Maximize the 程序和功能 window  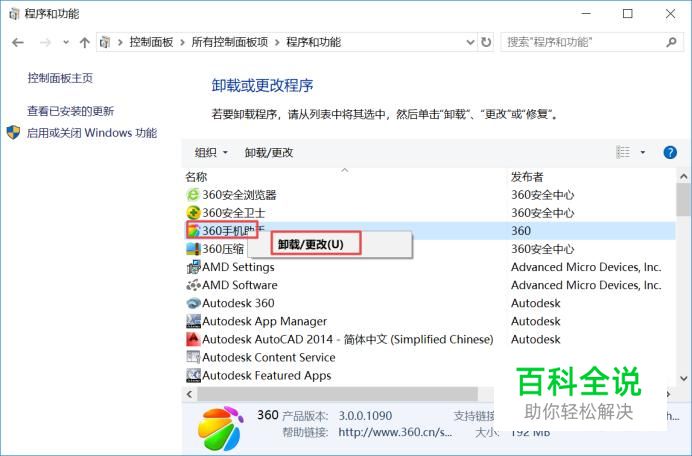point(628,14)
